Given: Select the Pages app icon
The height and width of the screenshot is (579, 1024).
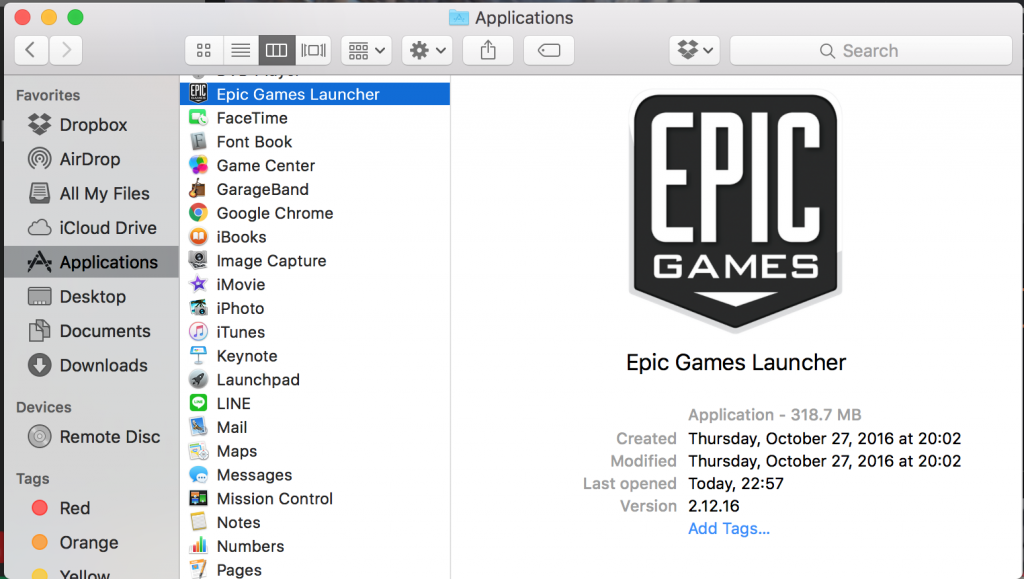Looking at the screenshot, I should pyautogui.click(x=199, y=569).
